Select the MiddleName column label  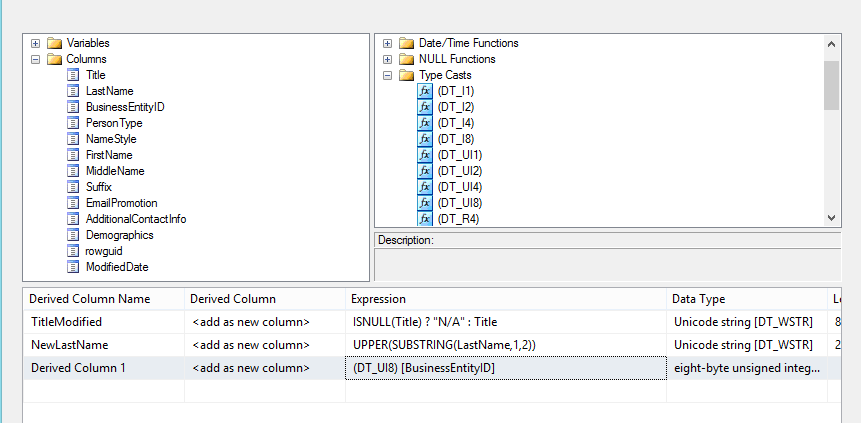pos(115,171)
